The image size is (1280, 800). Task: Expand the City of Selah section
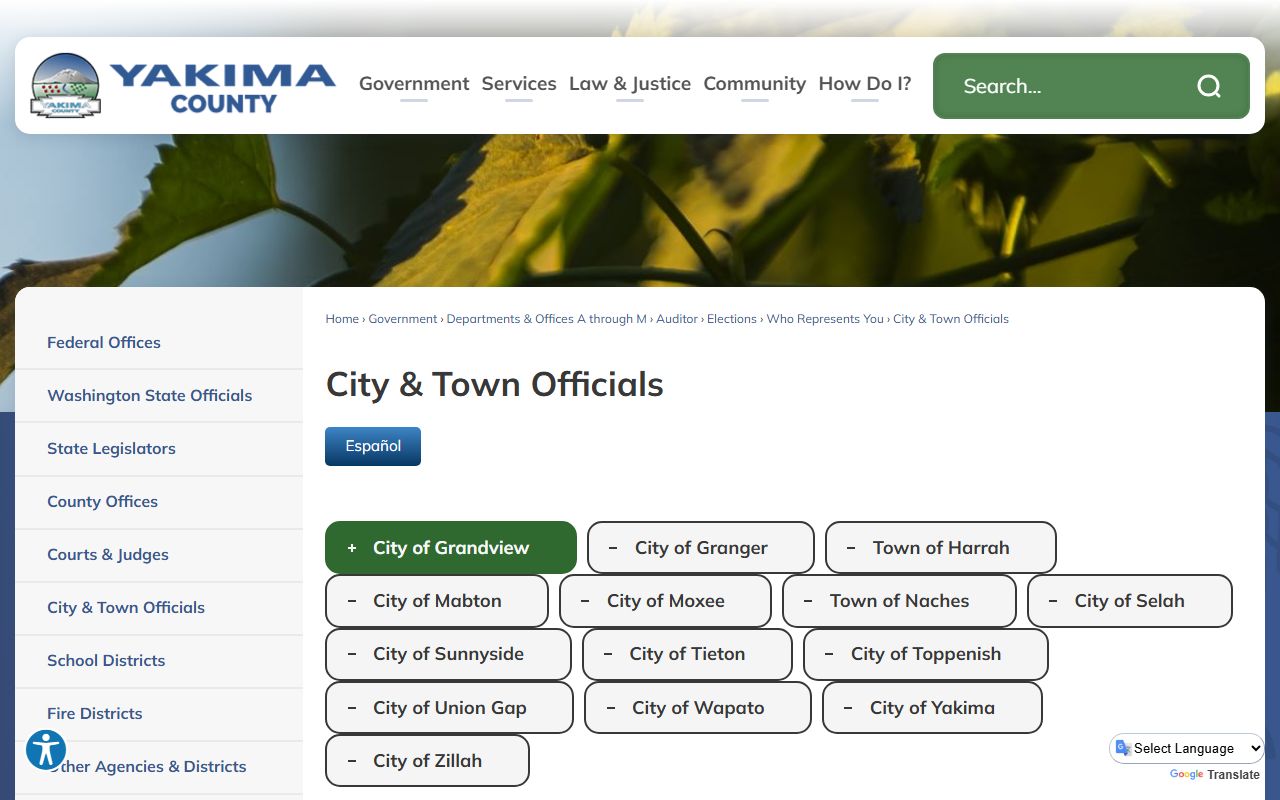click(1130, 601)
